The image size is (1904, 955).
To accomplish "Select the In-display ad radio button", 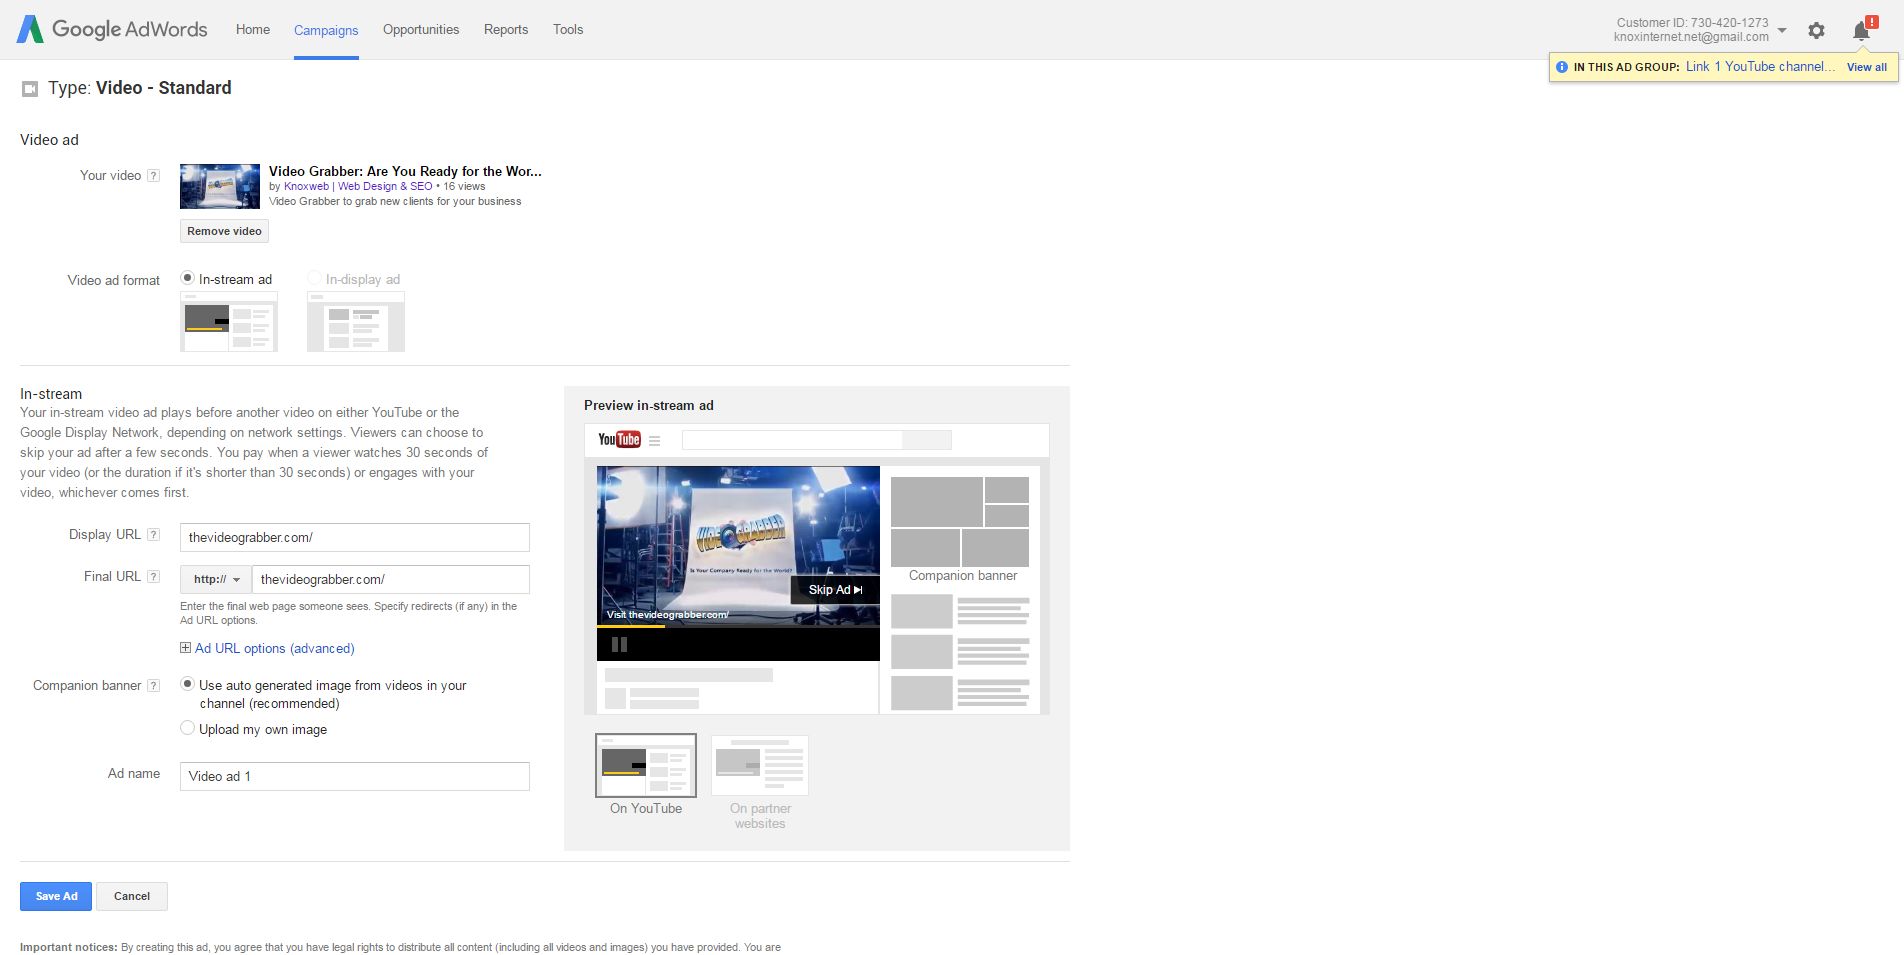I will (314, 278).
